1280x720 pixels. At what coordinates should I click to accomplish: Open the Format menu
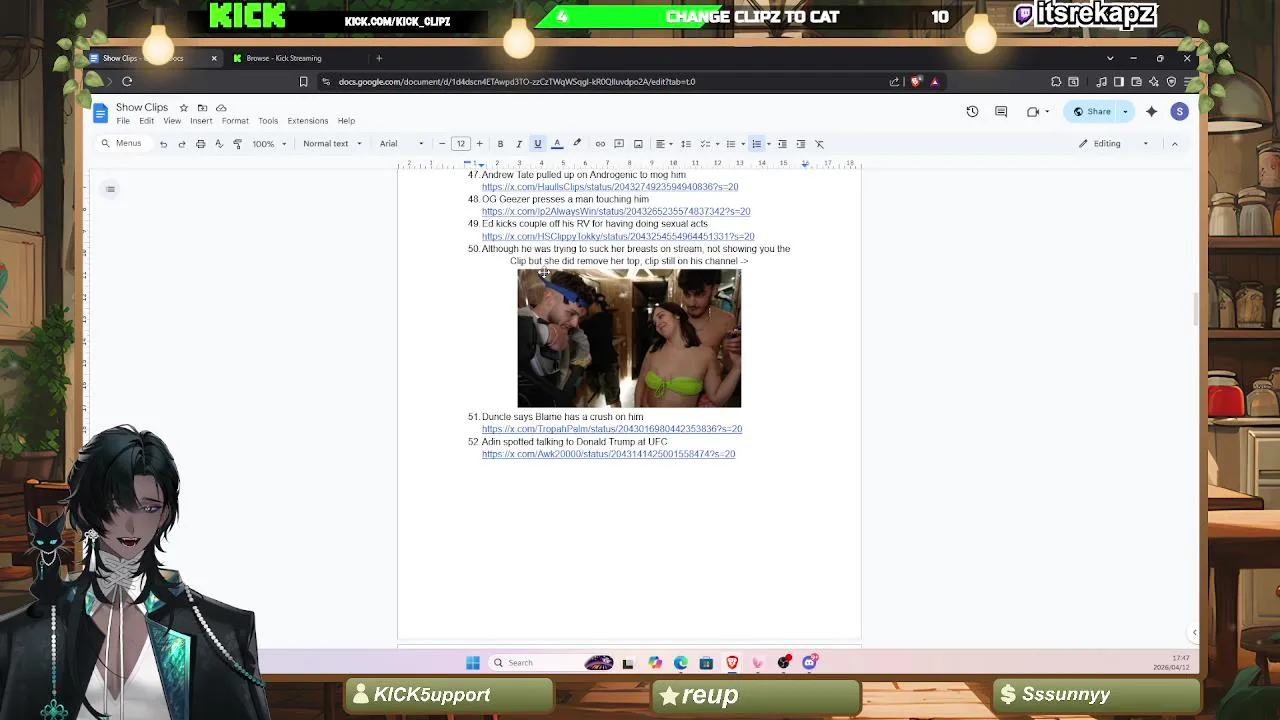(x=235, y=121)
